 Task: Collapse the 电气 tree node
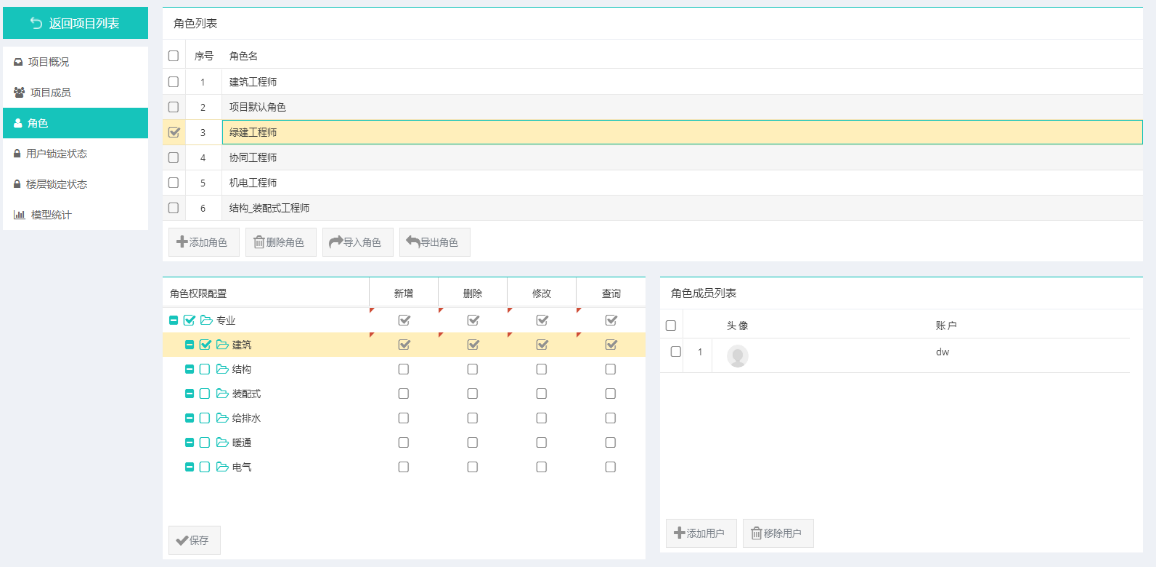(x=189, y=467)
